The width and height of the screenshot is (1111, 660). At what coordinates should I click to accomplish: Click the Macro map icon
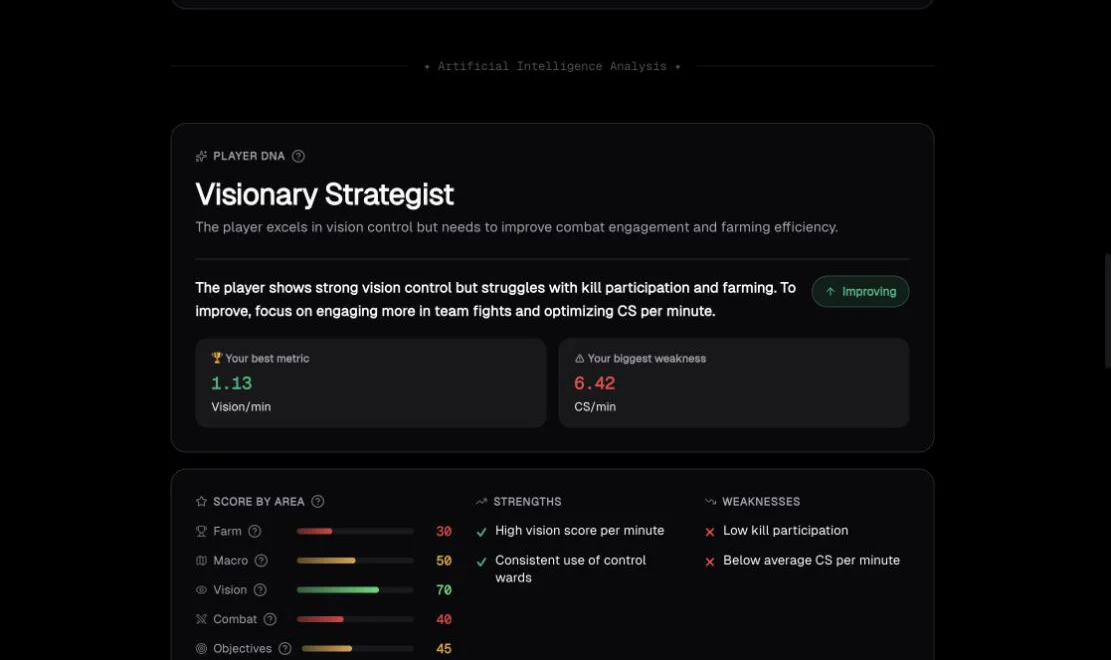201,560
